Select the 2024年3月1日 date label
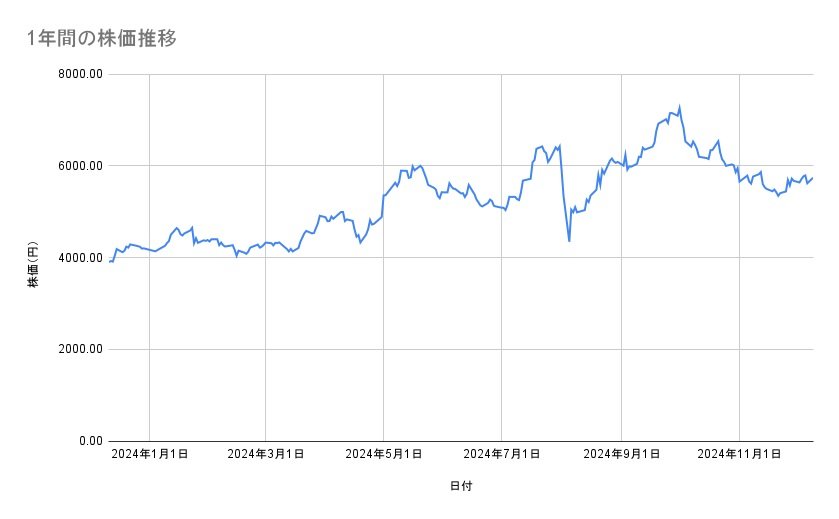The height and width of the screenshot is (519, 839). [266, 455]
